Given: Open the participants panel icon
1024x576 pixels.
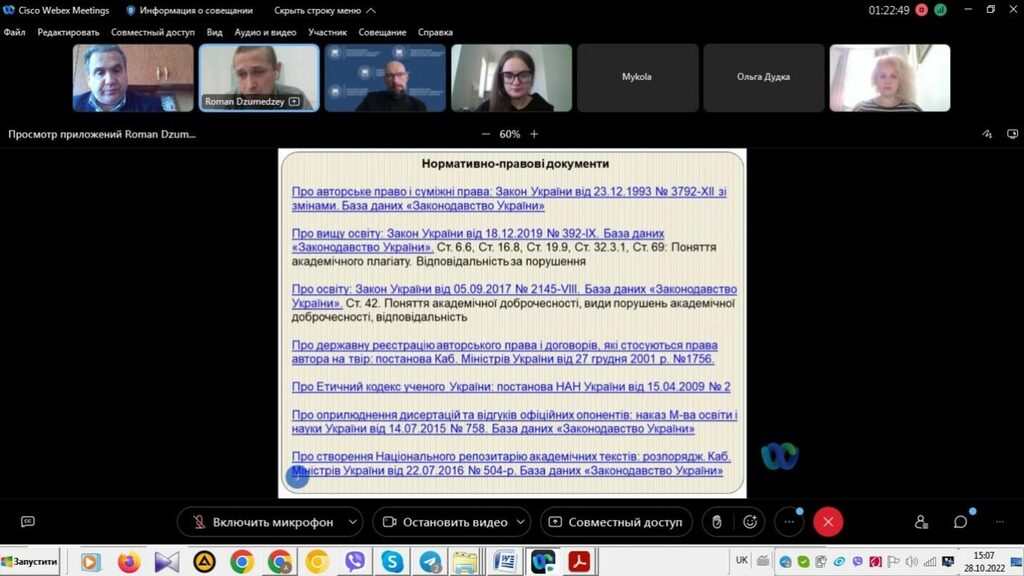Looking at the screenshot, I should click(921, 522).
